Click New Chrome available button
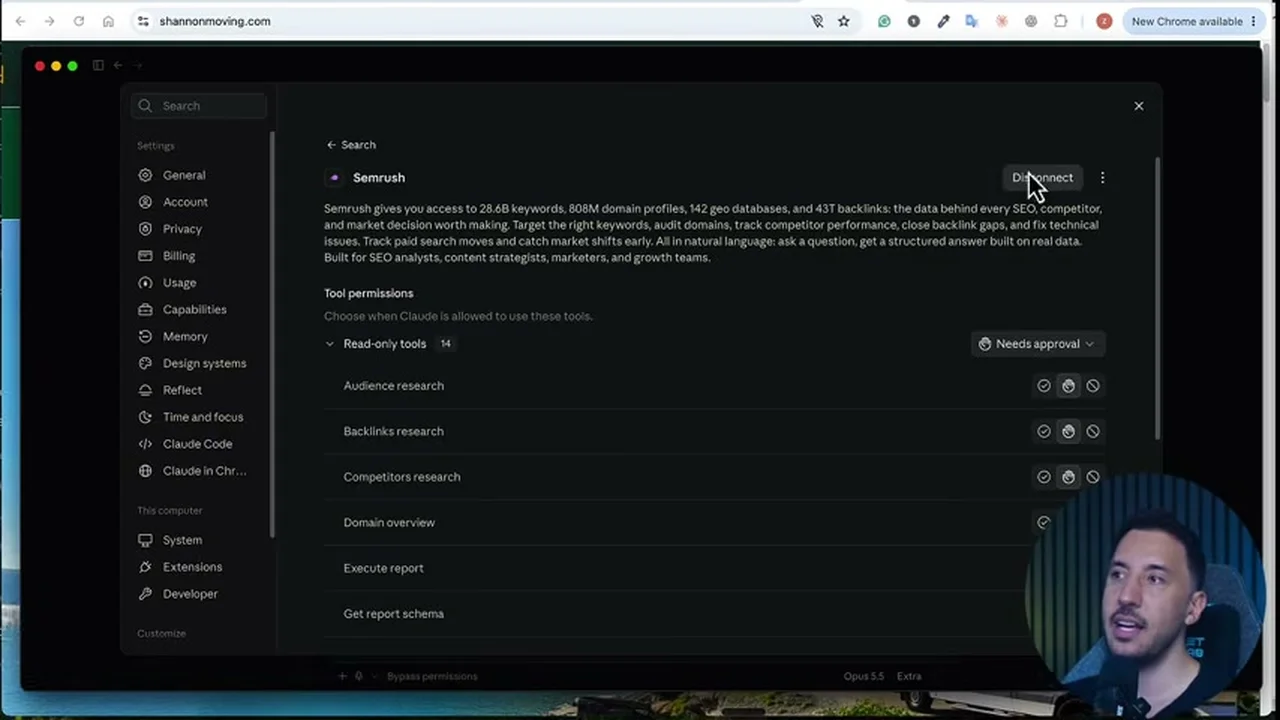 1194,21
